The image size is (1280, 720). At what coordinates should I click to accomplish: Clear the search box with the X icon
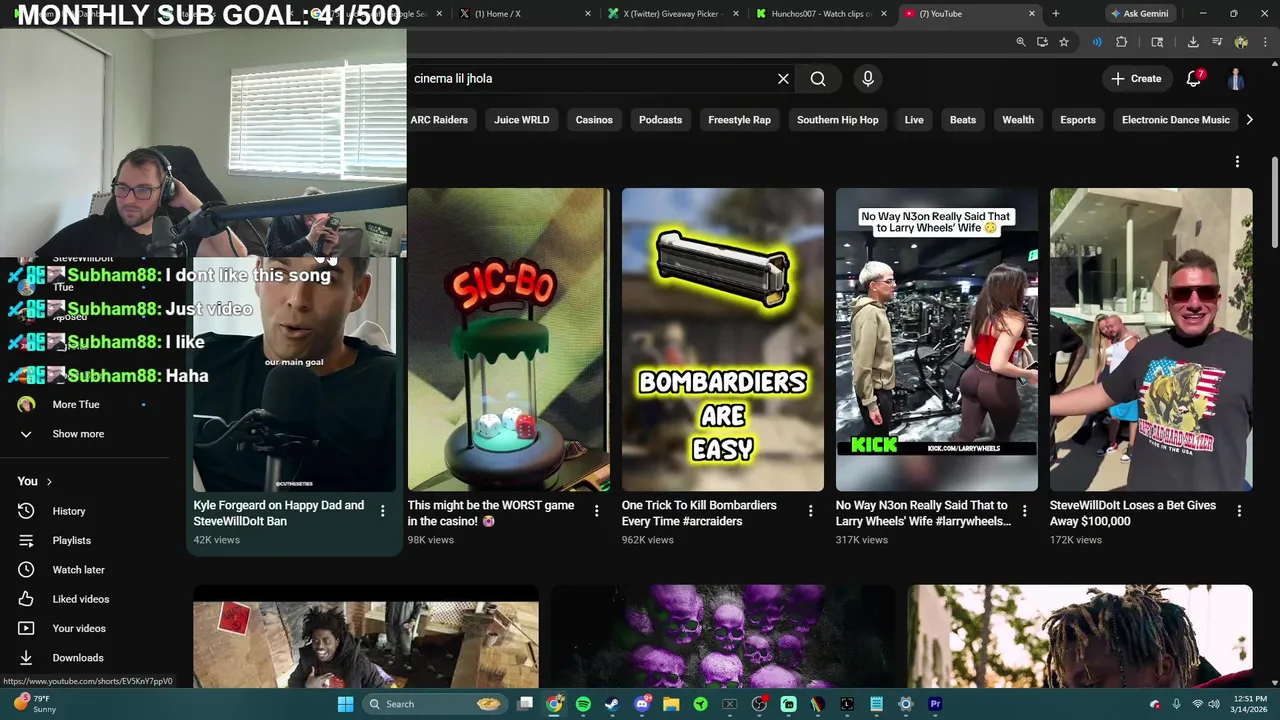(x=783, y=79)
